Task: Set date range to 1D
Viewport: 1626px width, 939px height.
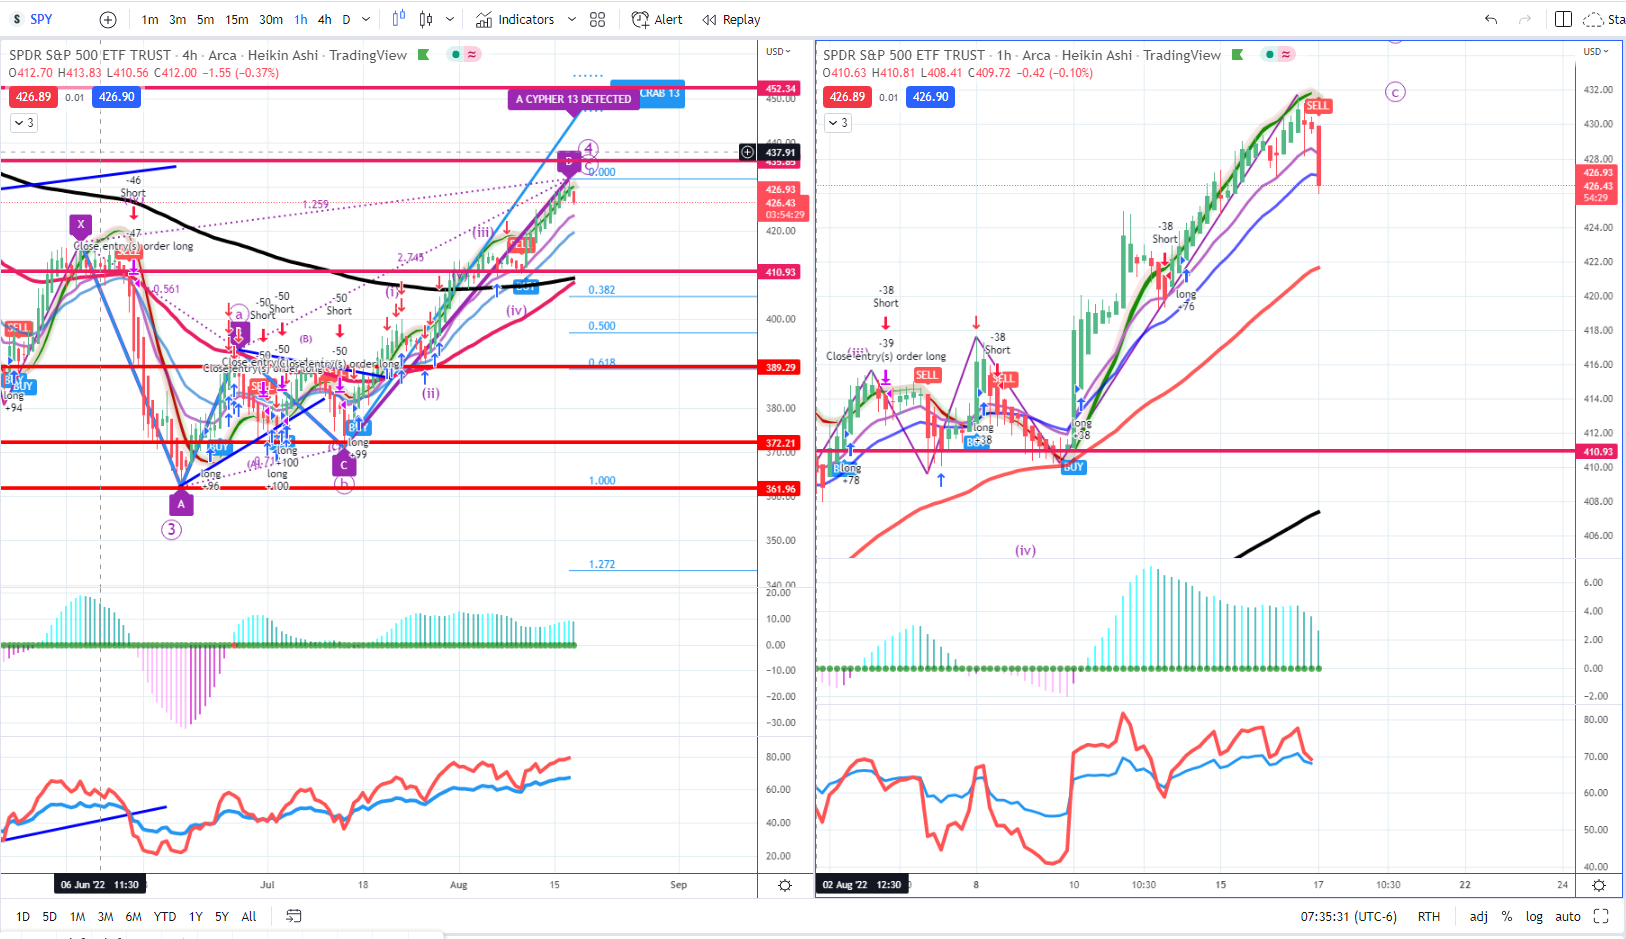Action: (x=22, y=916)
